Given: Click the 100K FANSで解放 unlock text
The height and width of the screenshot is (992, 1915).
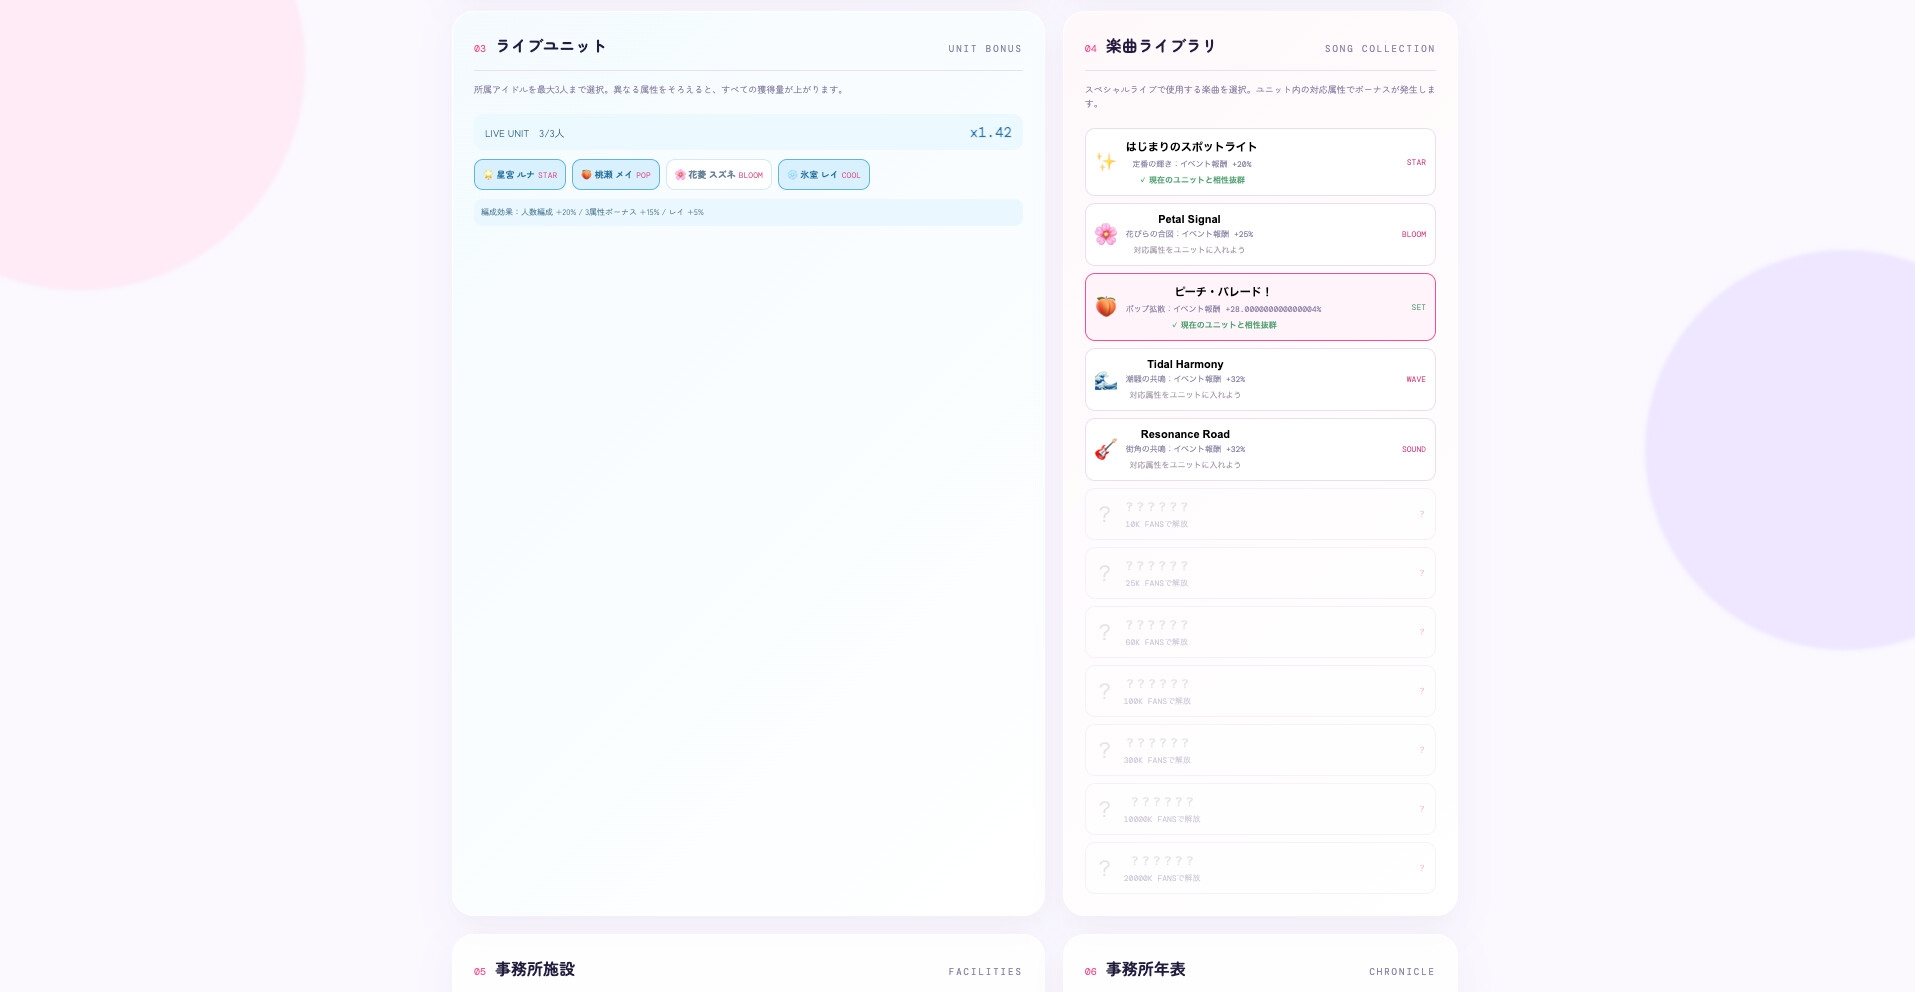Looking at the screenshot, I should coord(1157,701).
